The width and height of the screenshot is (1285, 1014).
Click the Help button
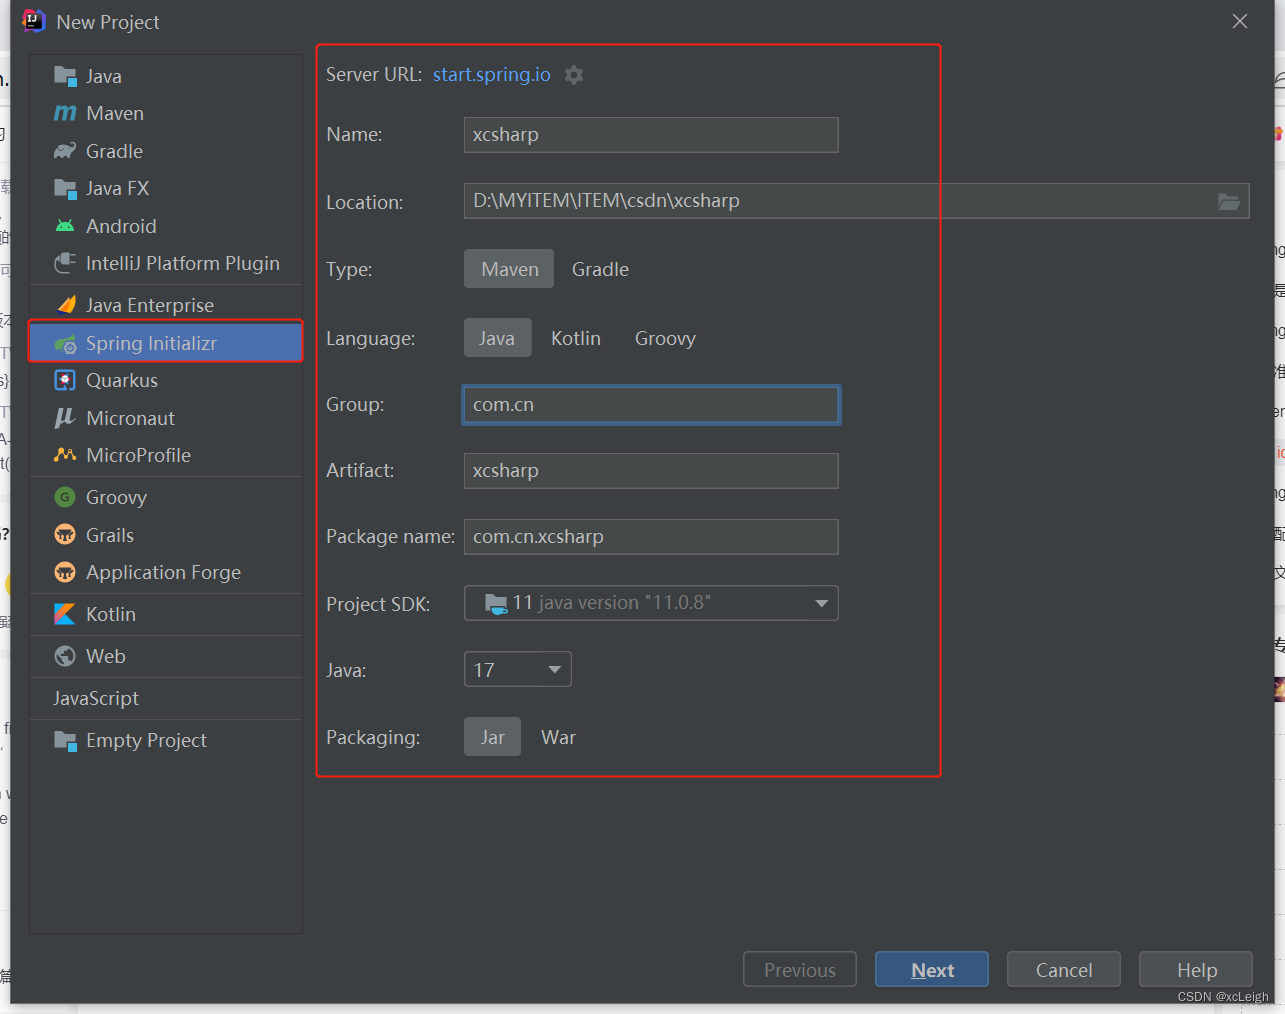pos(1196,970)
